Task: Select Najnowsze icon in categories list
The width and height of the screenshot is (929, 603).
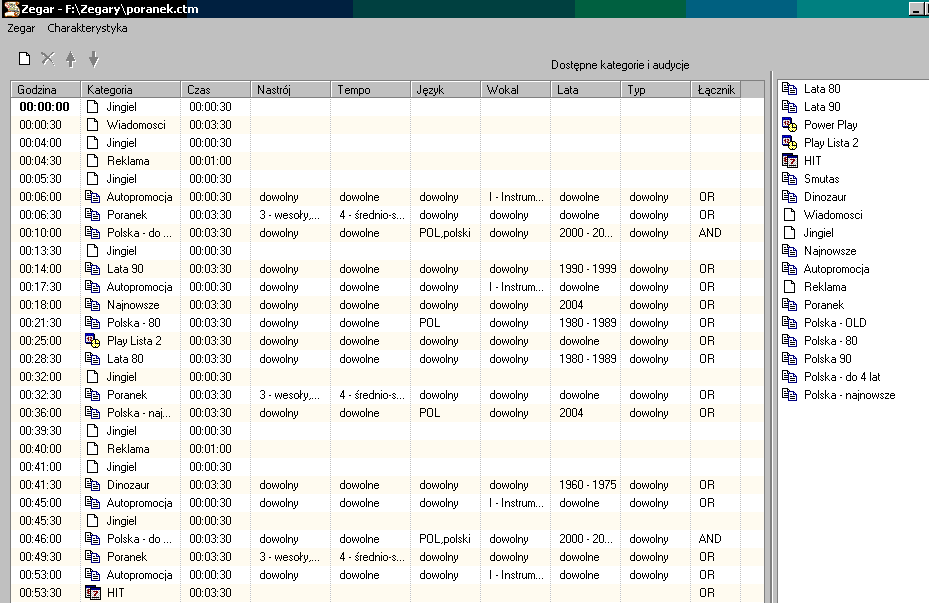Action: [x=789, y=251]
